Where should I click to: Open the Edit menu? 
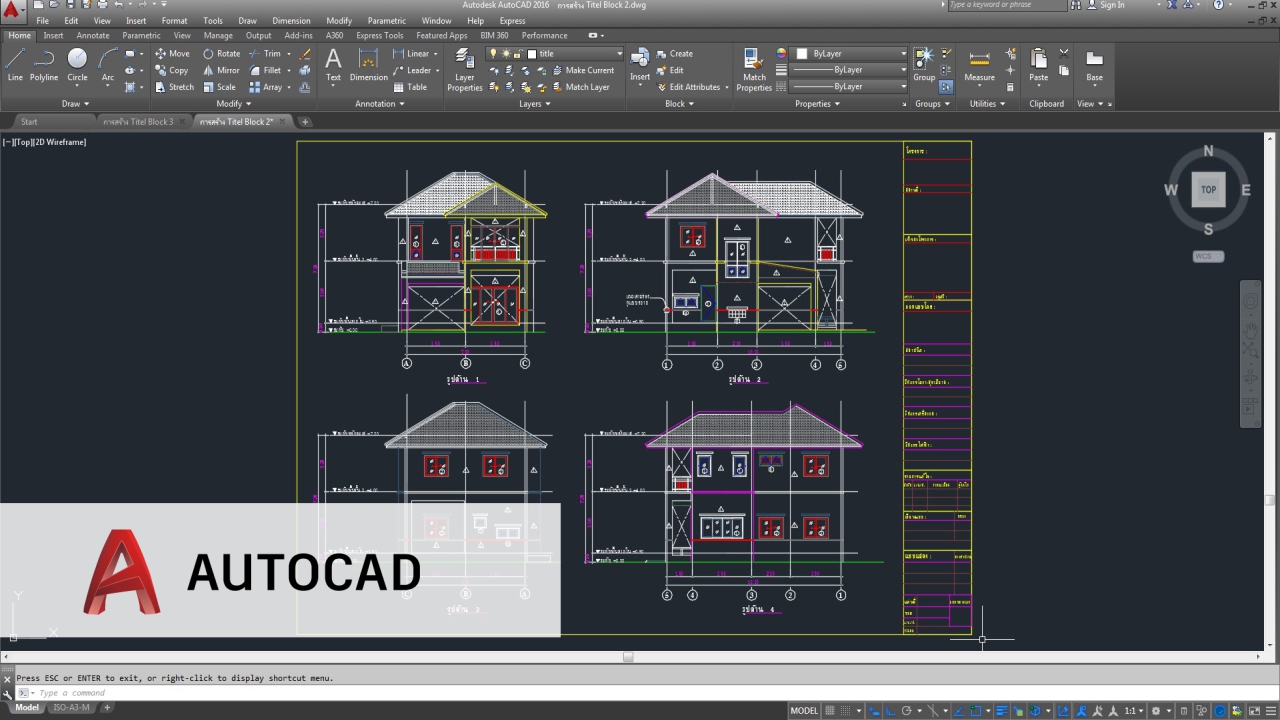[71, 21]
